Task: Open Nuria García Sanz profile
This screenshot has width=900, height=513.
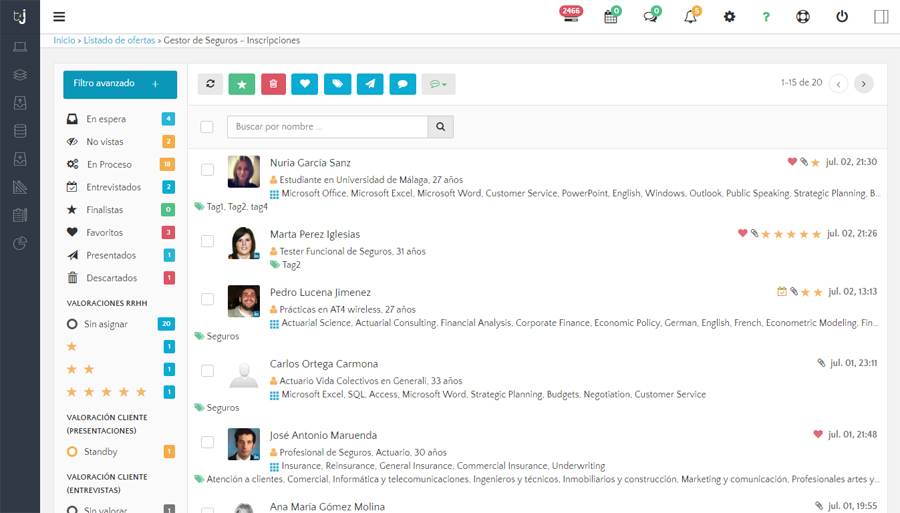Action: 310,163
